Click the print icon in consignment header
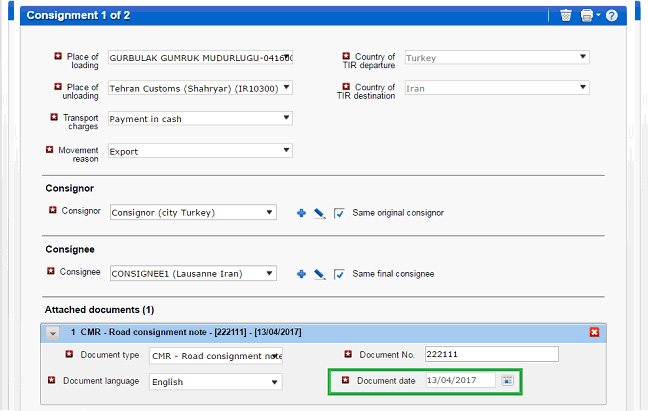649x411 pixels. [x=587, y=15]
